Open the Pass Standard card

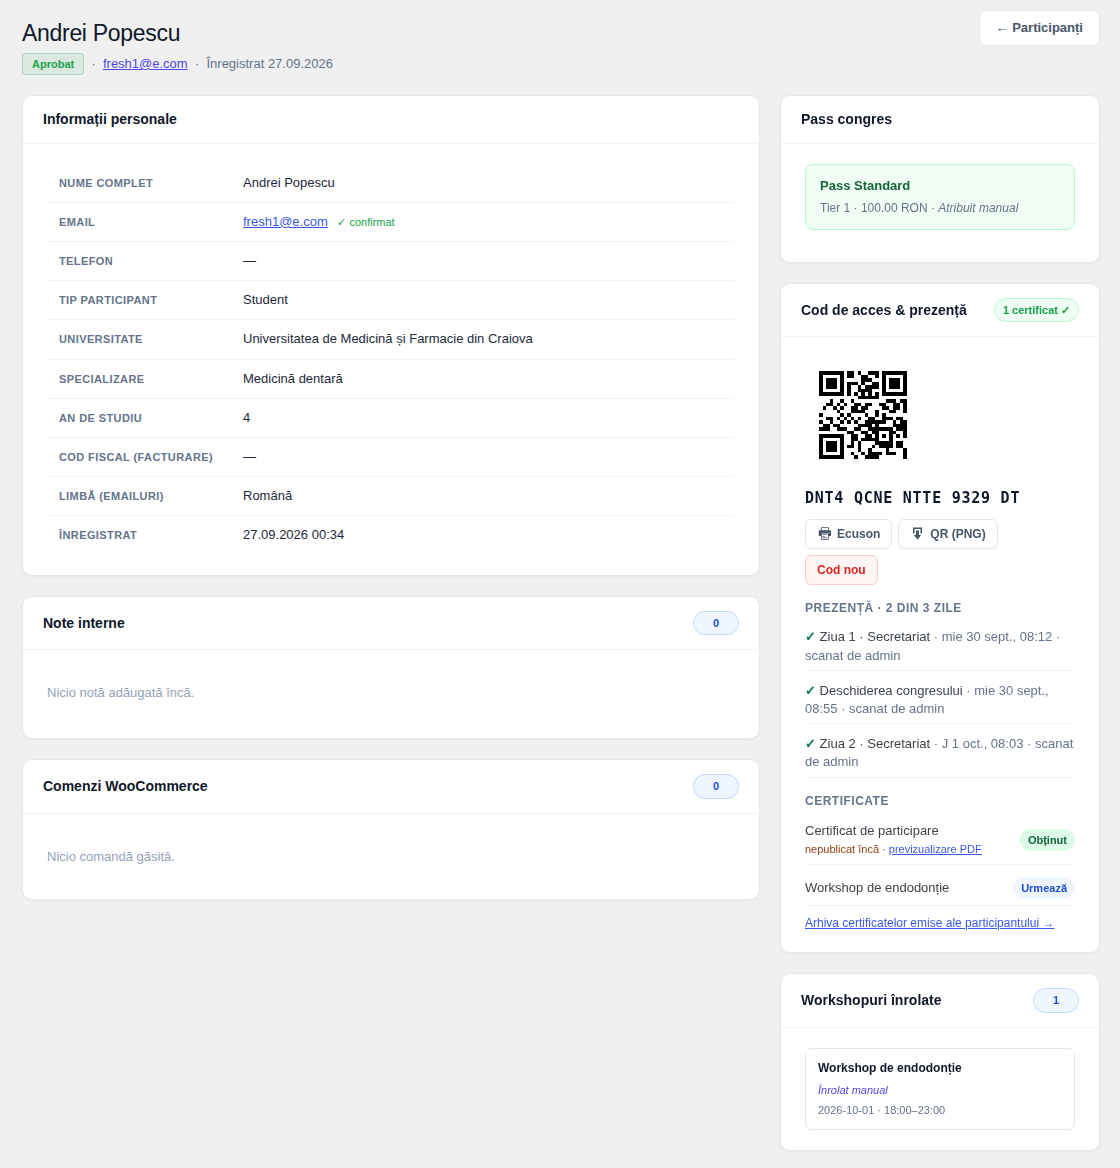pyautogui.click(x=940, y=197)
